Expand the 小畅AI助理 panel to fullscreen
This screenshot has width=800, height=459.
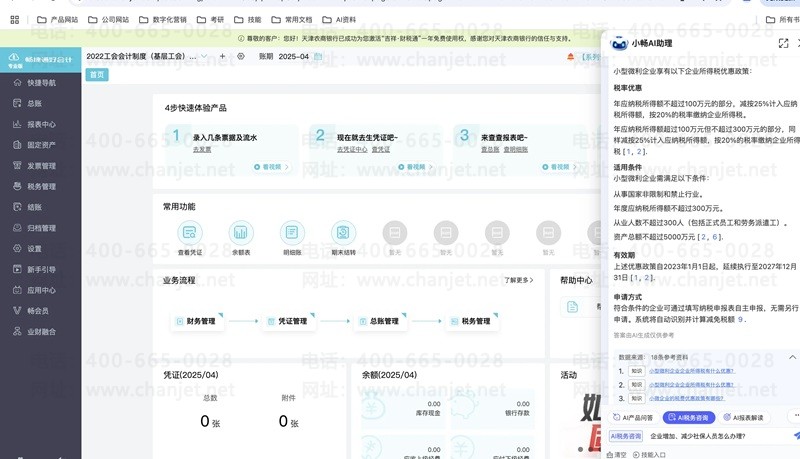click(x=783, y=44)
